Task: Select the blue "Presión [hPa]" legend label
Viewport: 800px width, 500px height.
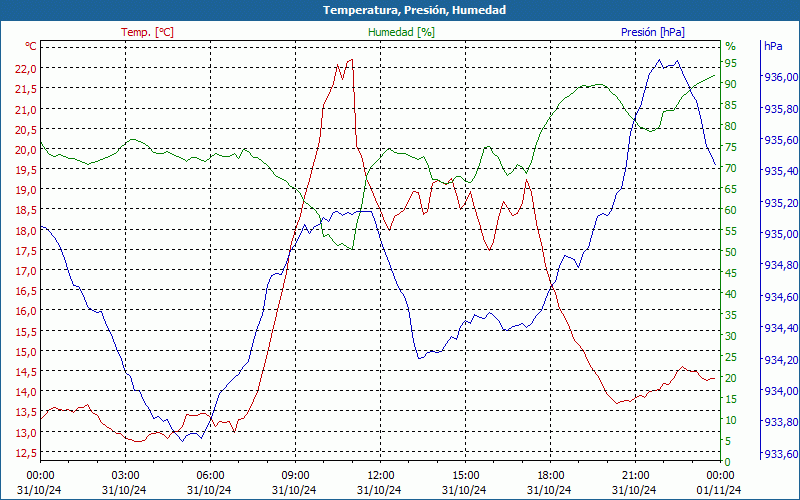Action: point(653,32)
